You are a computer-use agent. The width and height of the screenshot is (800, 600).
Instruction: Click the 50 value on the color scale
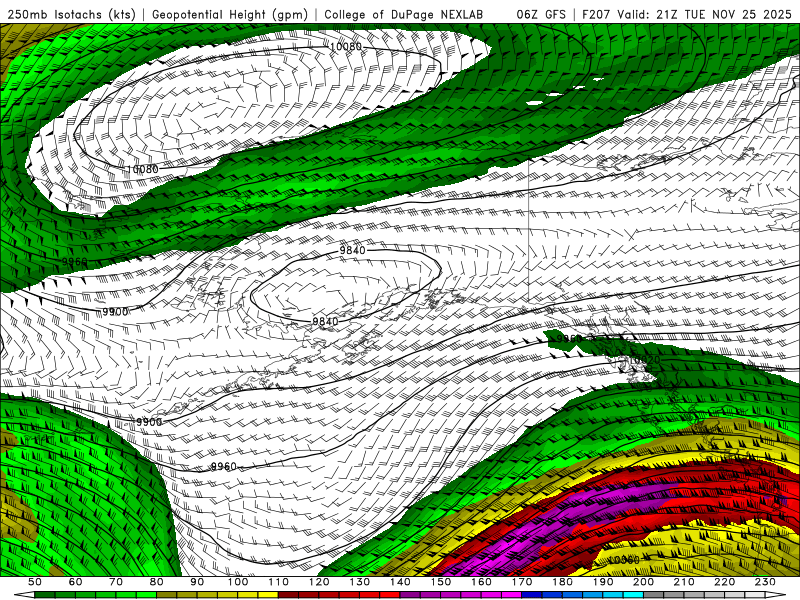click(x=35, y=582)
